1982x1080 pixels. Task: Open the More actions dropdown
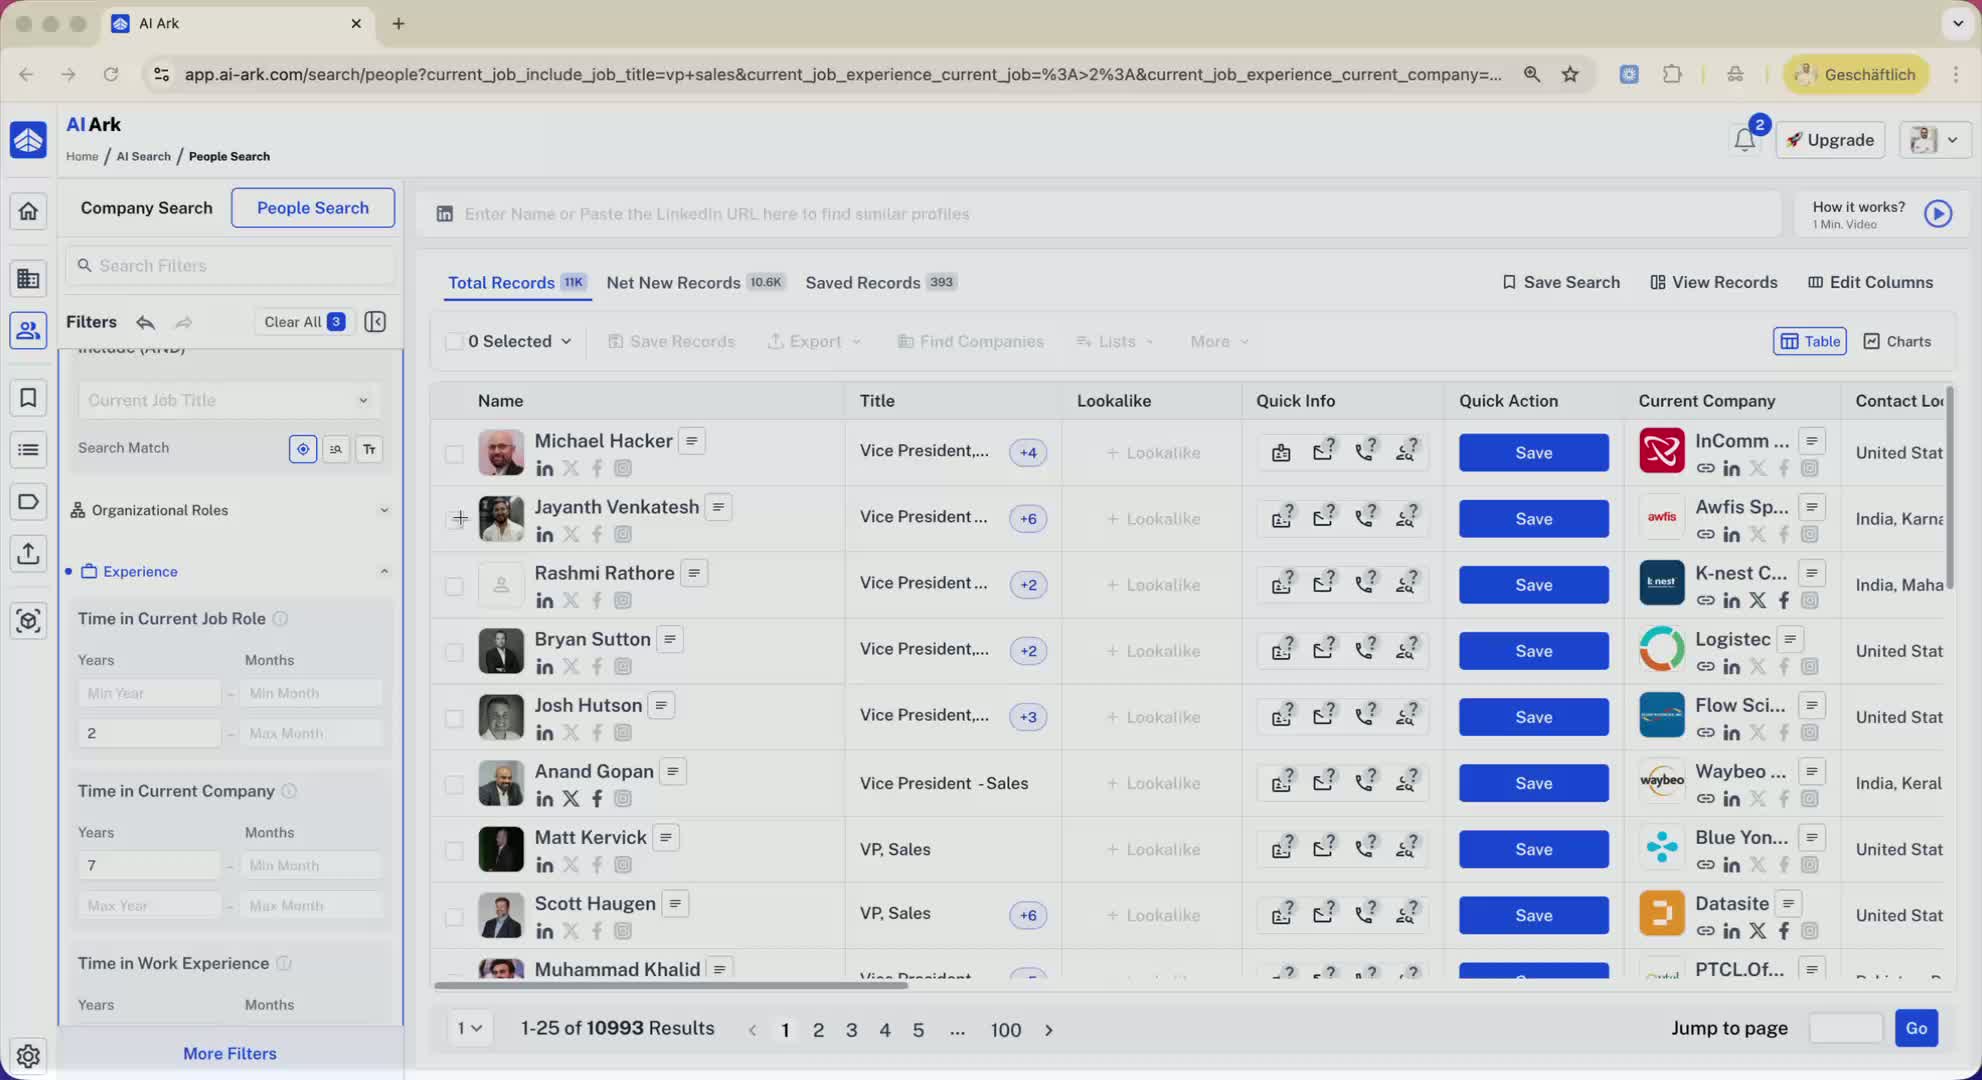click(x=1219, y=342)
